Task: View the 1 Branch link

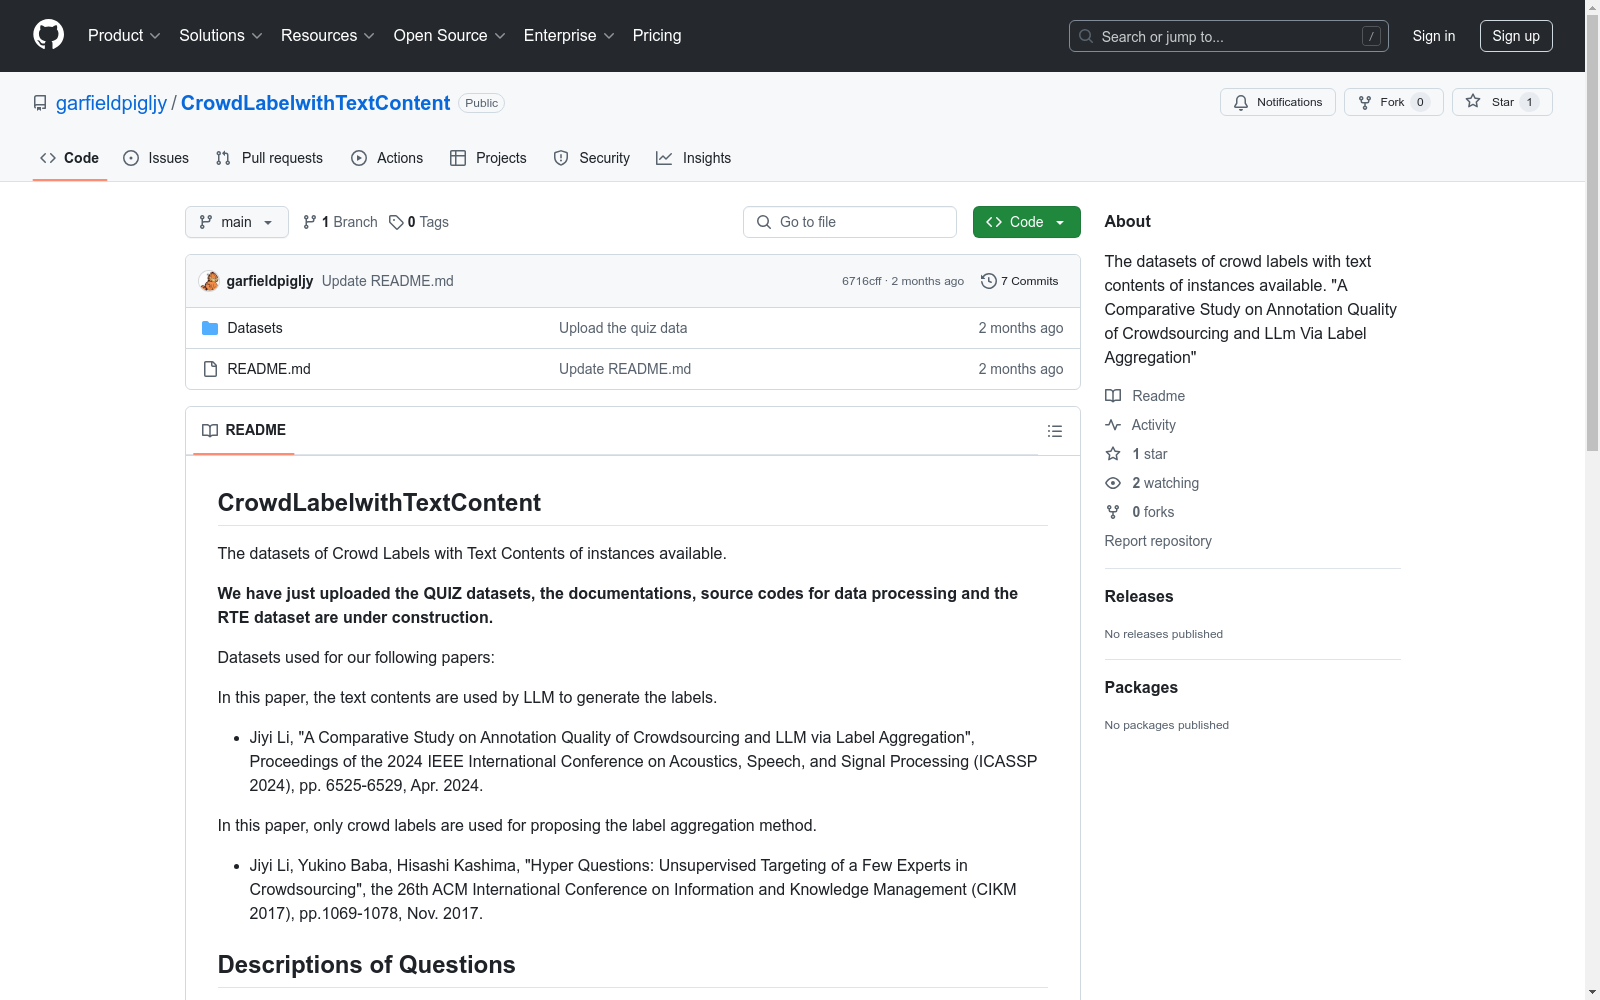Action: coord(340,222)
